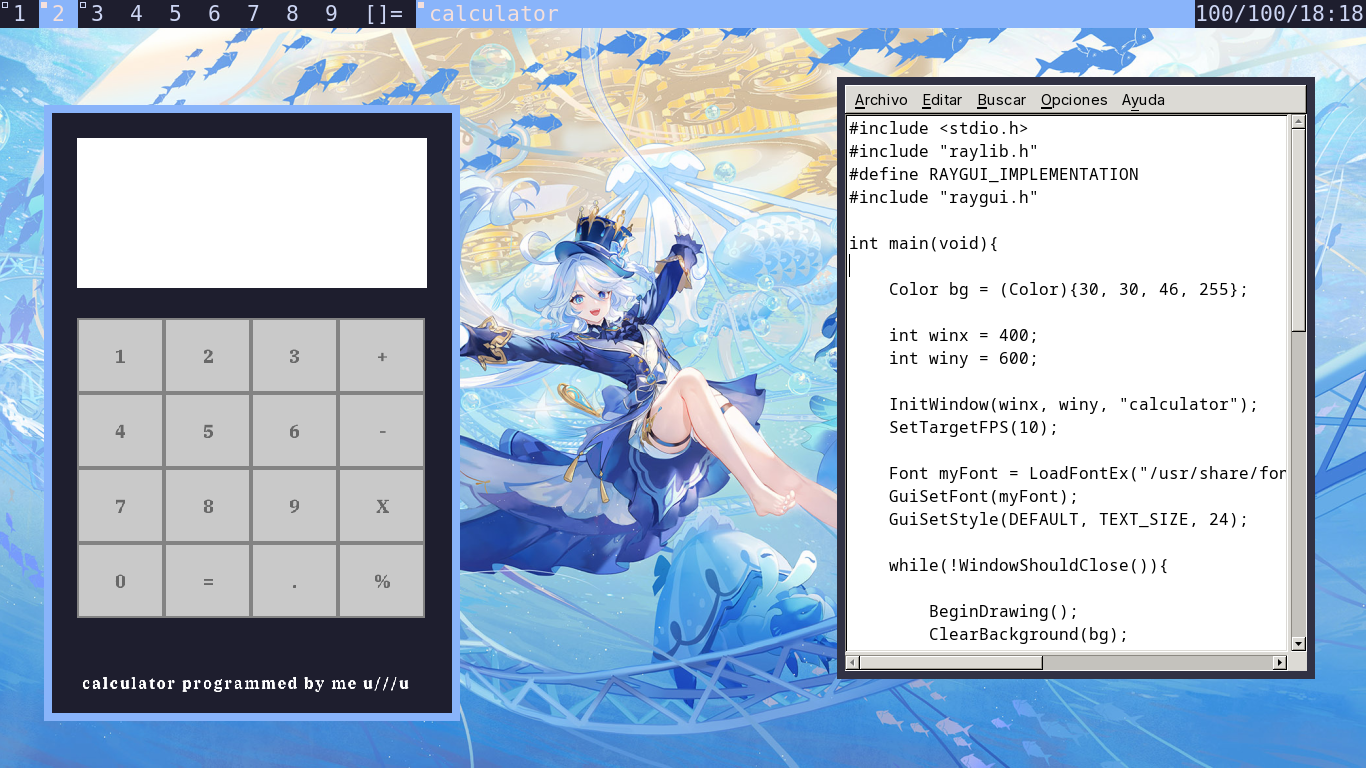This screenshot has width=1366, height=768.
Task: Click calculator button 4
Action: pyautogui.click(x=120, y=431)
